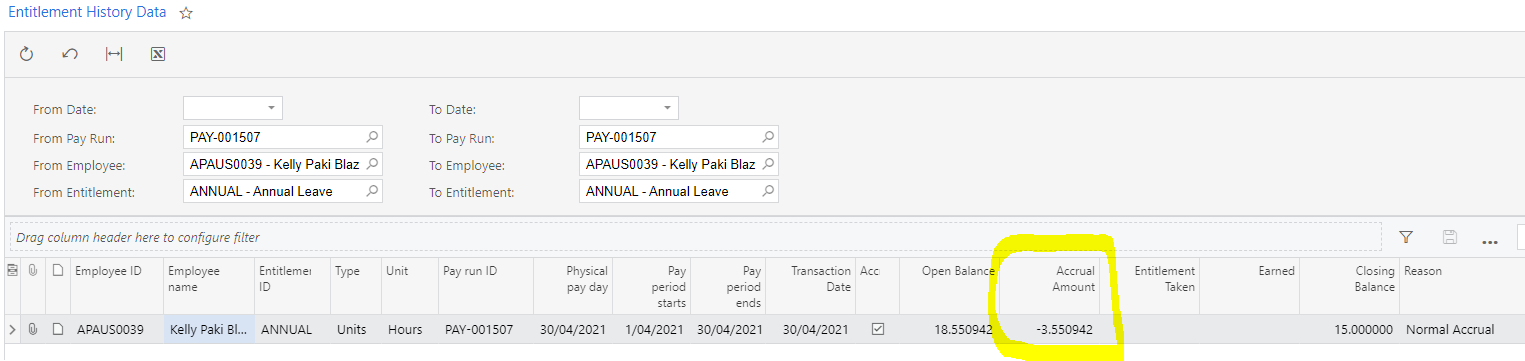The height and width of the screenshot is (361, 1525).
Task: Click the attachments paperclip column header icon
Action: pos(33,271)
